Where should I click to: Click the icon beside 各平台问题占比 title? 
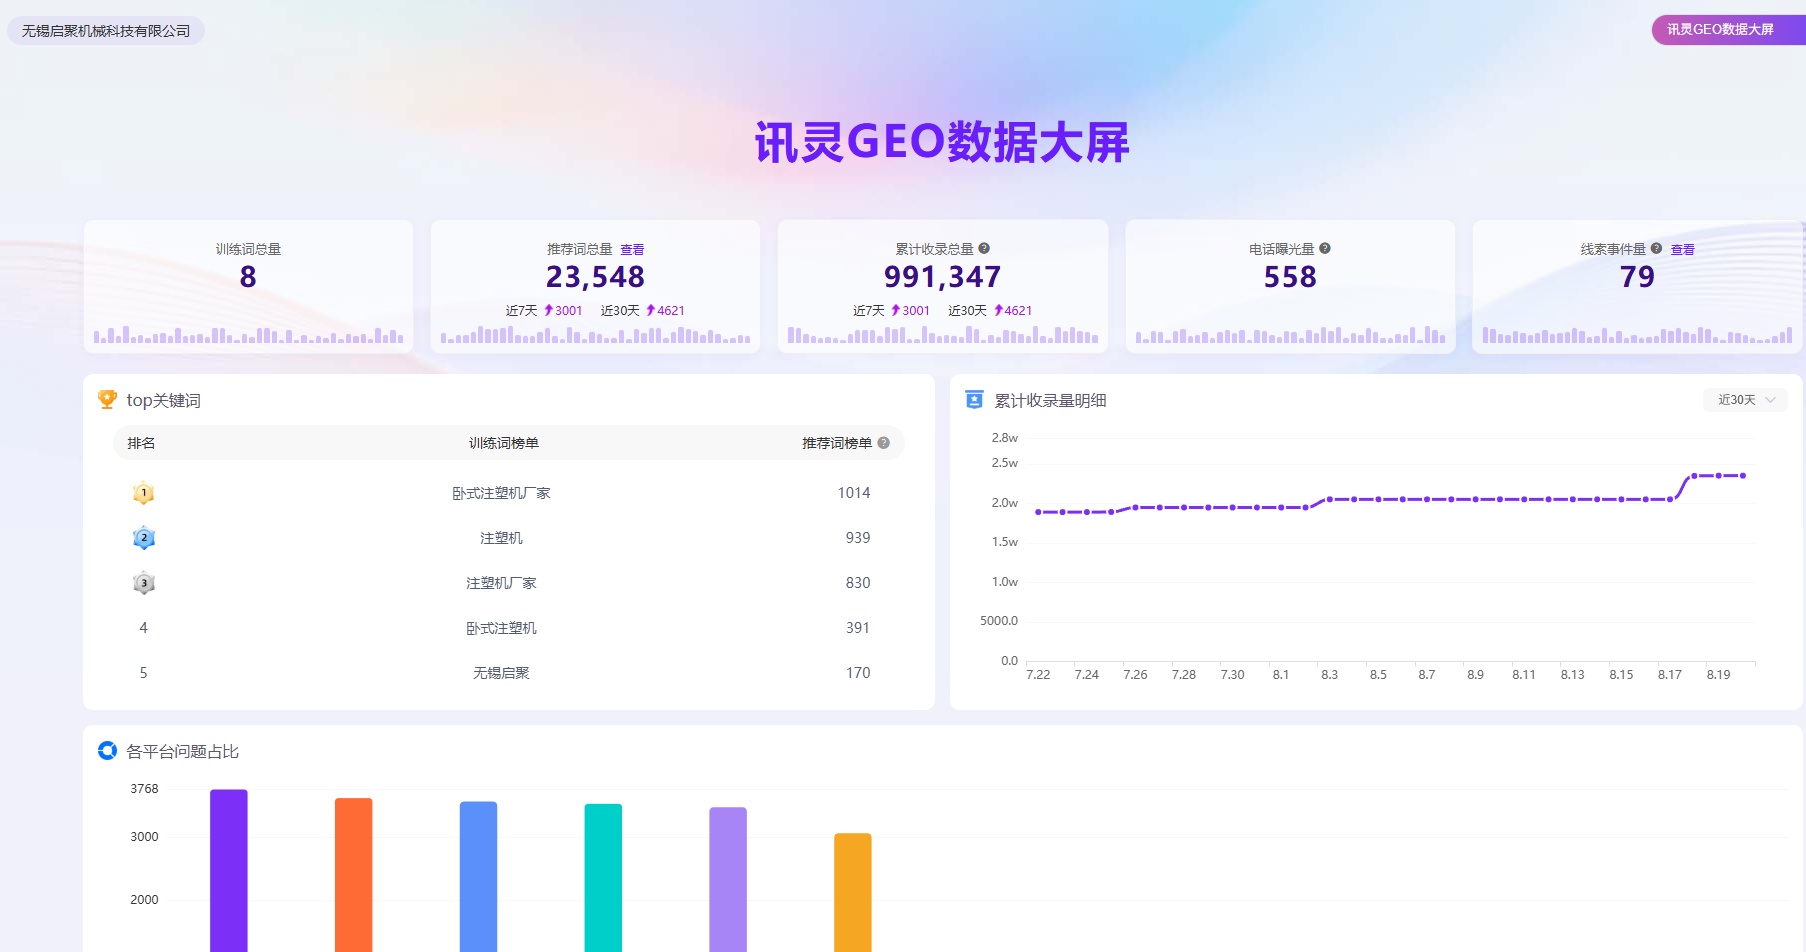[107, 751]
